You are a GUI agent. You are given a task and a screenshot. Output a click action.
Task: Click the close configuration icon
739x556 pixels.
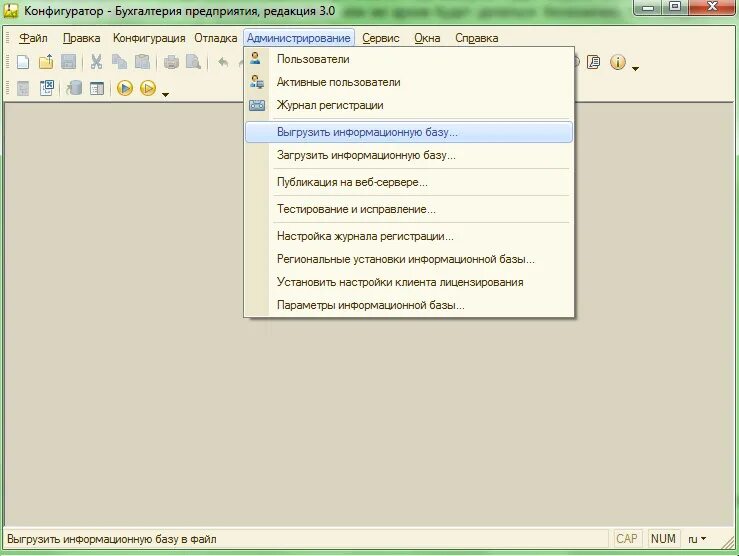coord(47,88)
